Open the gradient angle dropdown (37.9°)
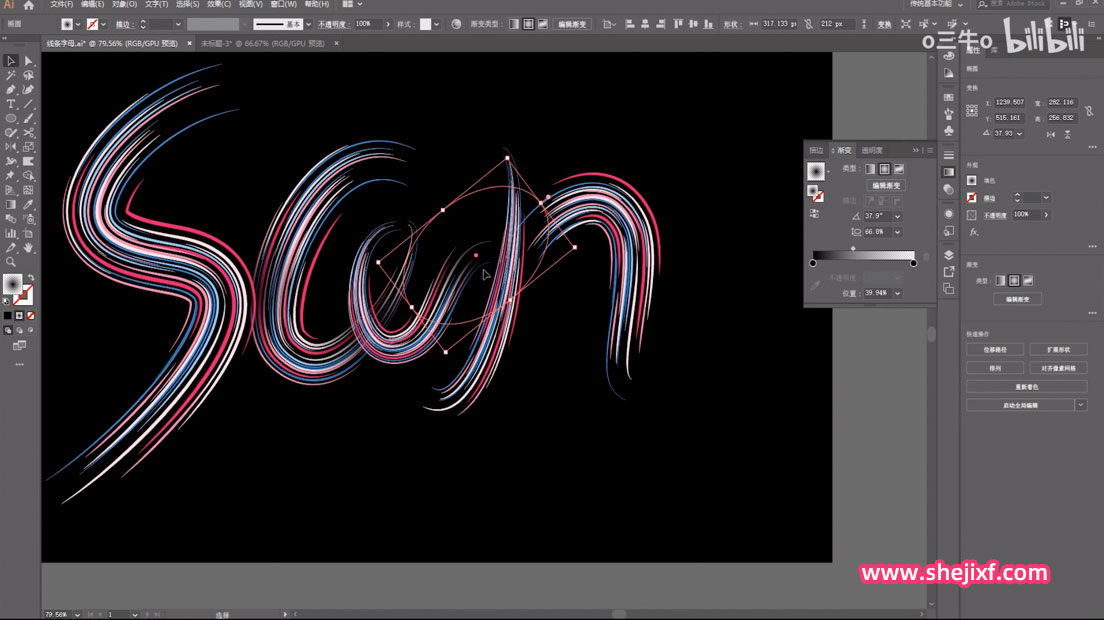 tap(897, 216)
